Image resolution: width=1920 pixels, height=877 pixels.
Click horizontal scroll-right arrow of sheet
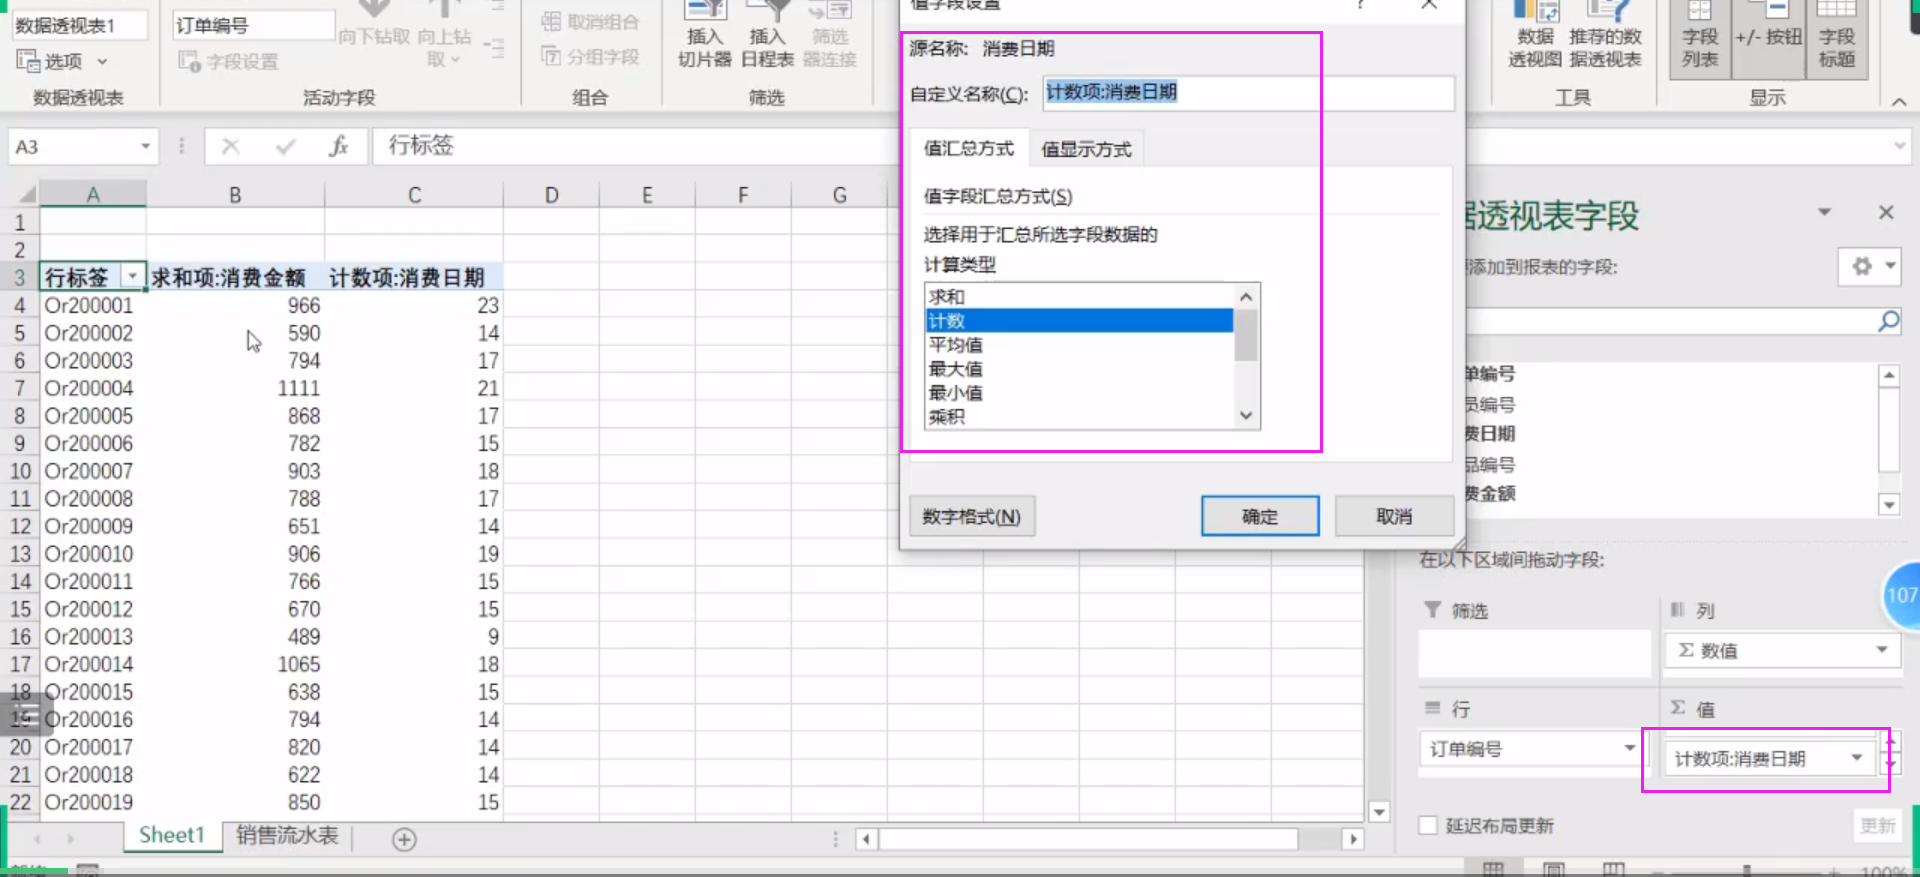click(x=1353, y=839)
